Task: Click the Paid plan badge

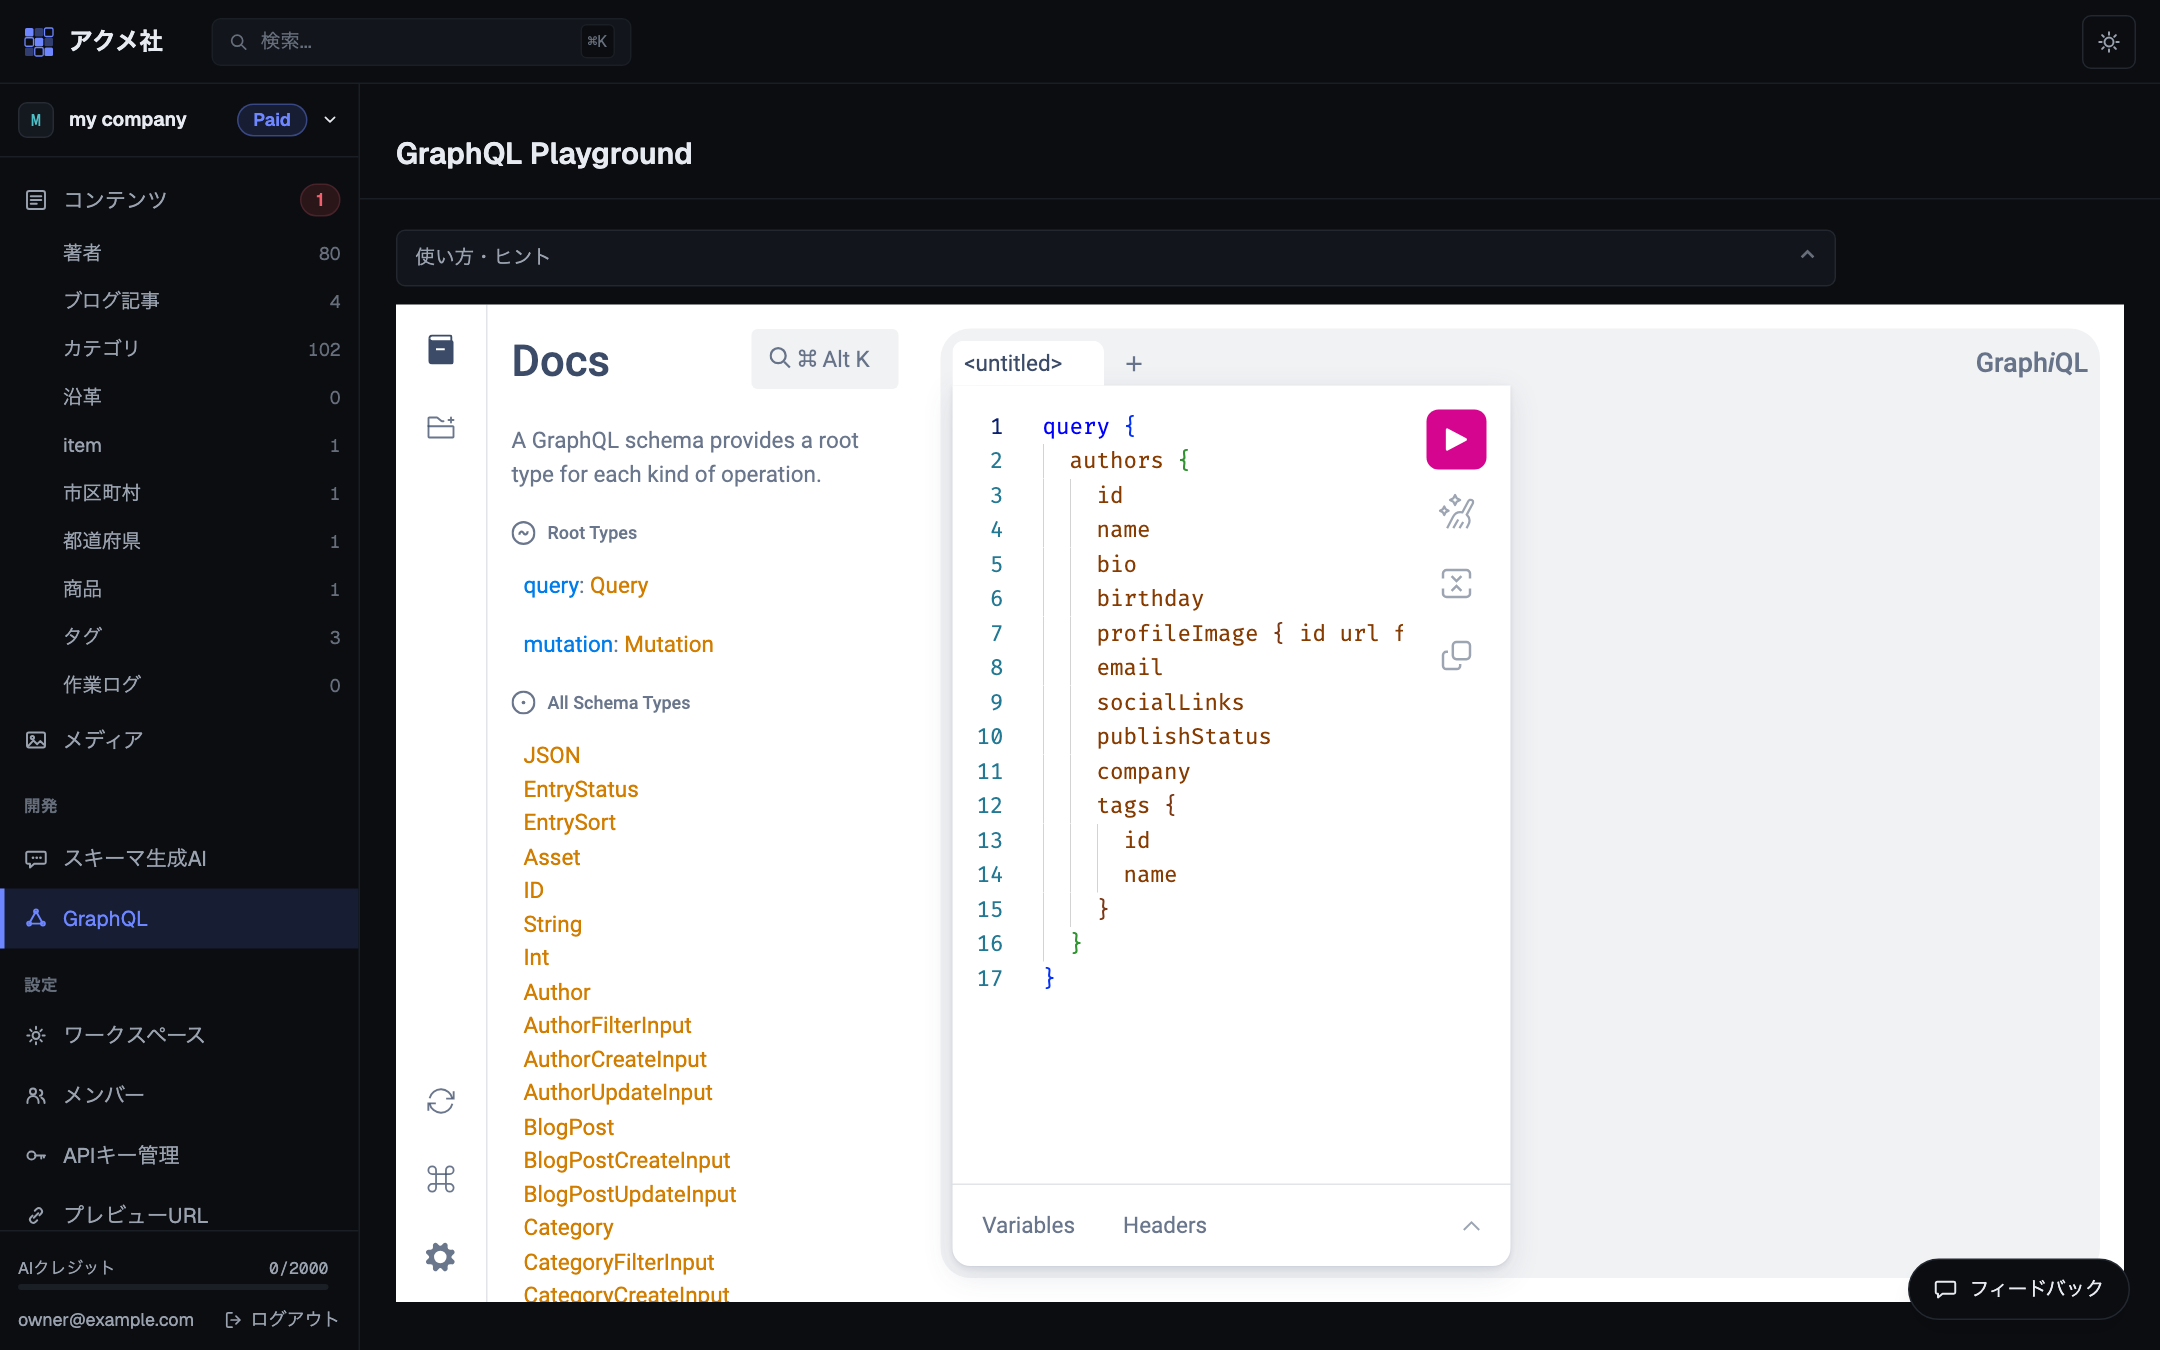Action: click(272, 120)
